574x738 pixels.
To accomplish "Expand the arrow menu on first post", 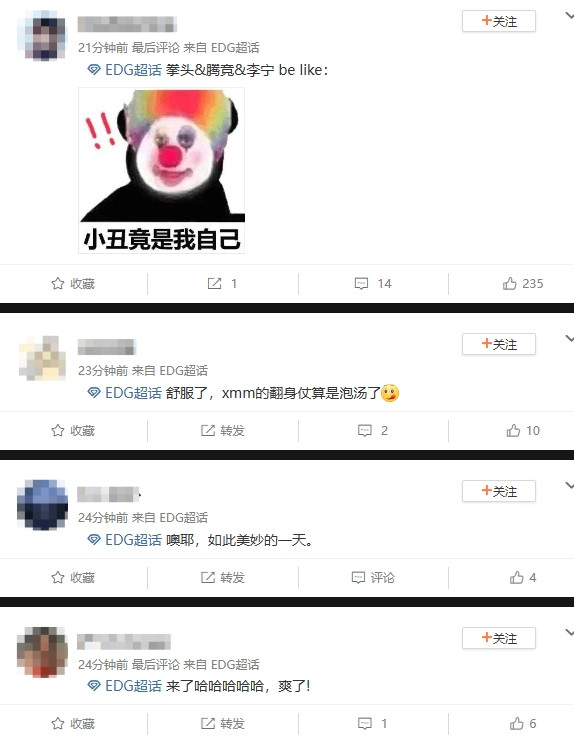I will point(569,16).
